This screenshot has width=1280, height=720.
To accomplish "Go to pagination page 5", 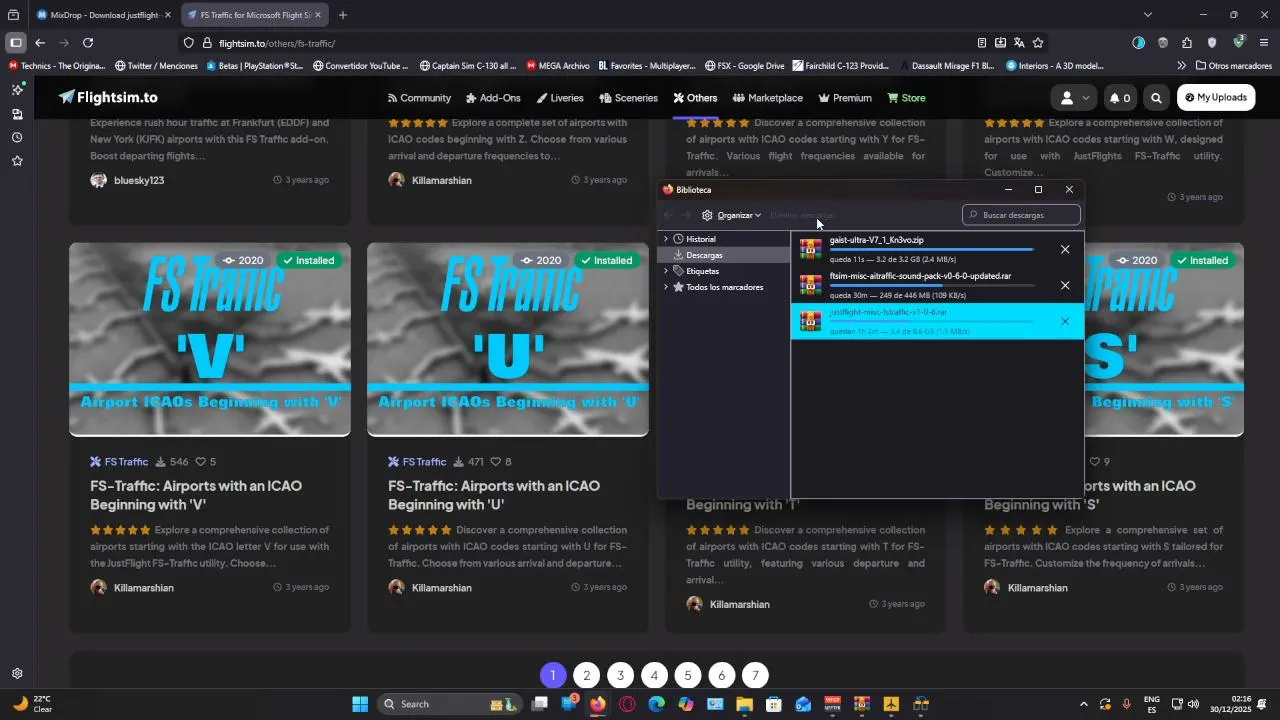I will 687,675.
